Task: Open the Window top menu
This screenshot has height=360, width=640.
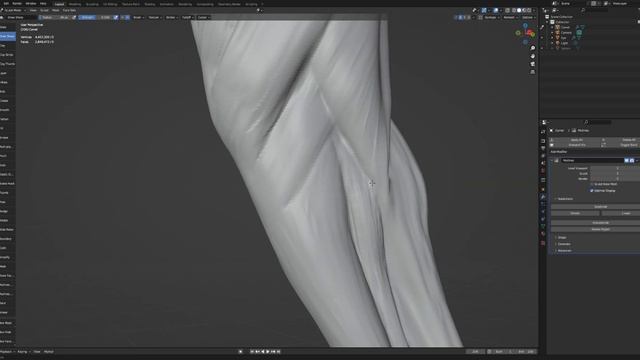Action: click(31, 3)
